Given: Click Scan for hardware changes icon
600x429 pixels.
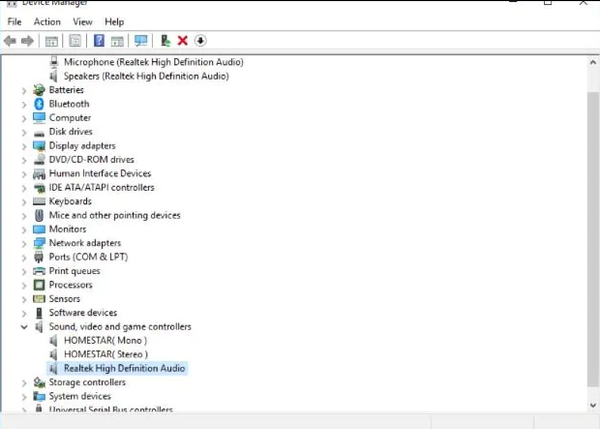Looking at the screenshot, I should [x=141, y=41].
